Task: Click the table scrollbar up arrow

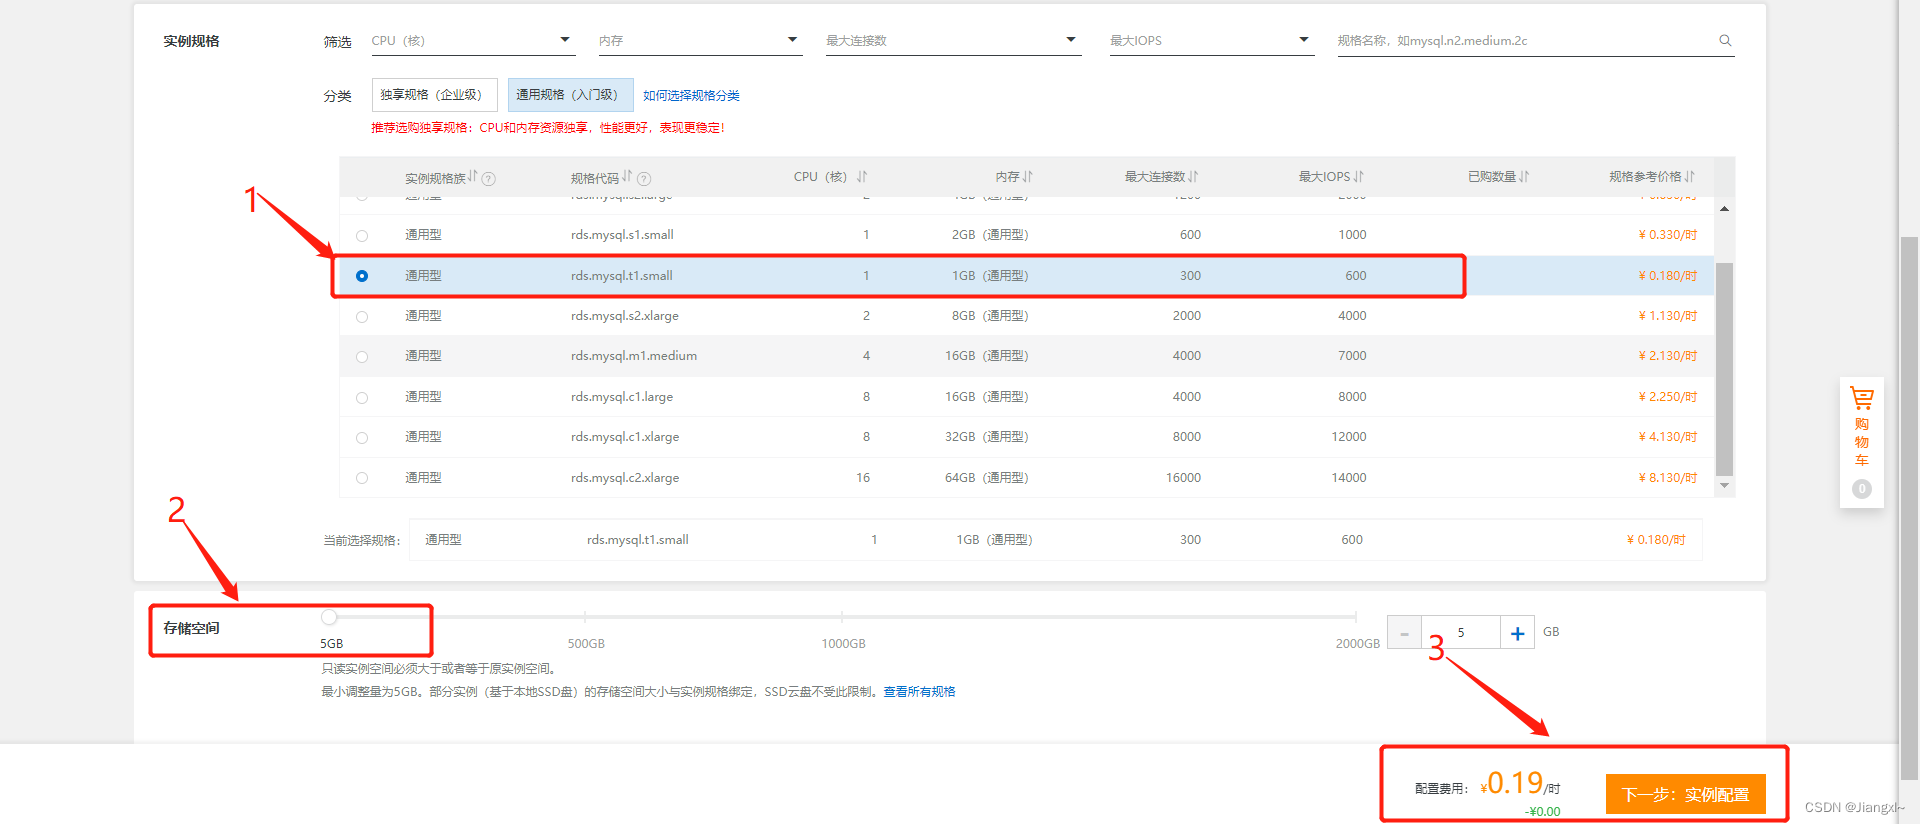Action: (1724, 209)
